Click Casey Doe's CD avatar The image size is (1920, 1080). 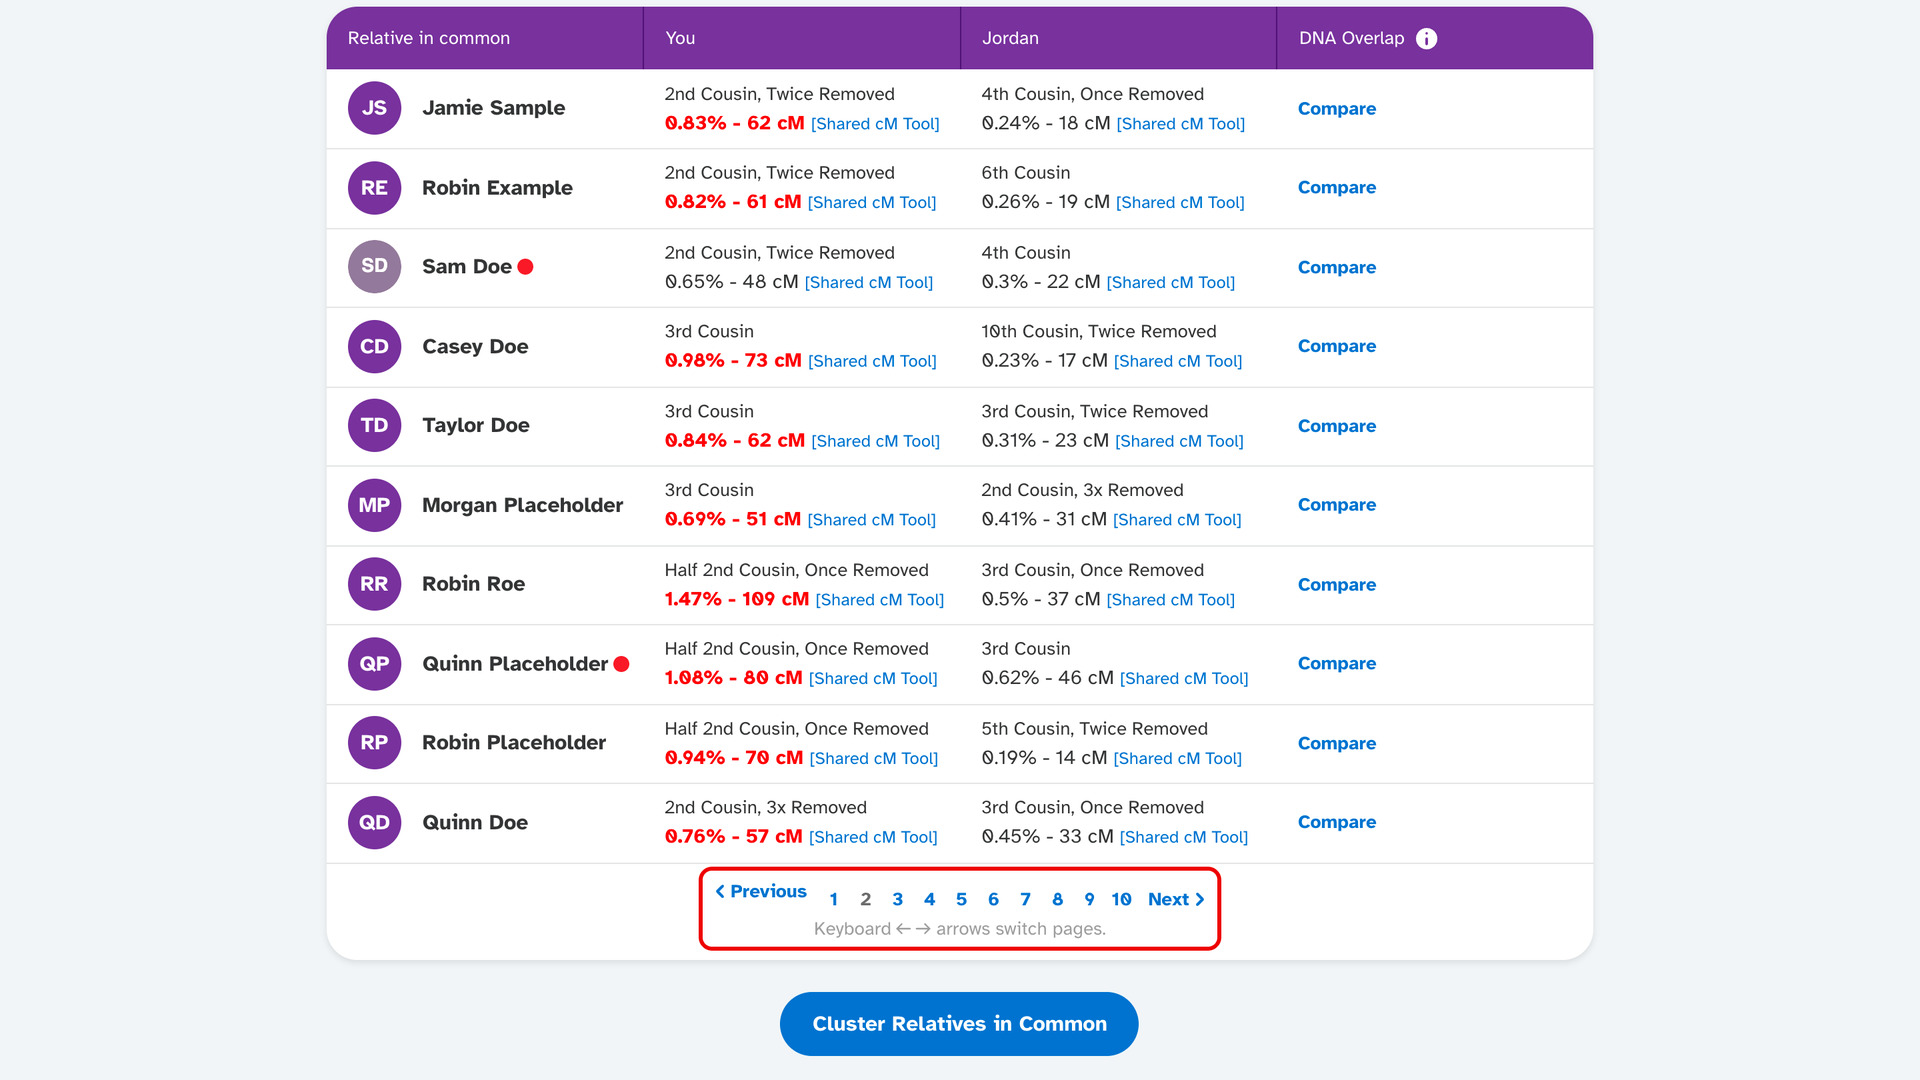[x=374, y=346]
